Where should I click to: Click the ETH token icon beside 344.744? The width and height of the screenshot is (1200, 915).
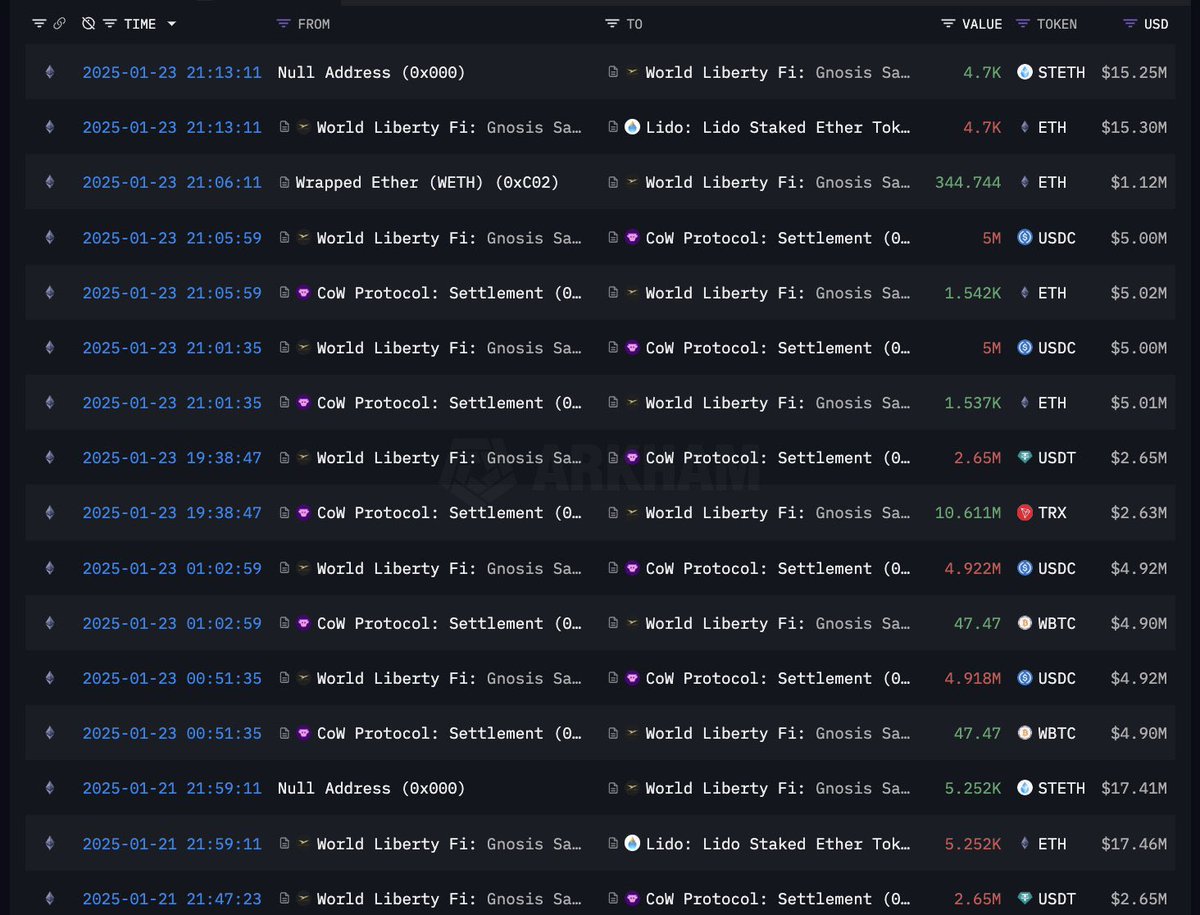tap(1024, 182)
